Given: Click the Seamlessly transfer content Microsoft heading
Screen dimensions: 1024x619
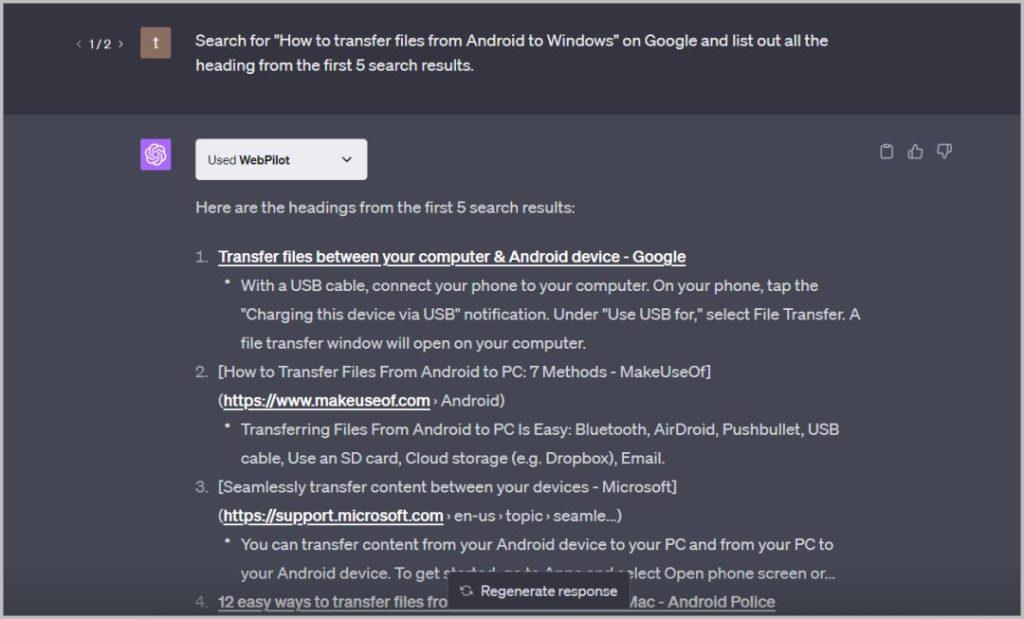Looking at the screenshot, I should 447,486.
